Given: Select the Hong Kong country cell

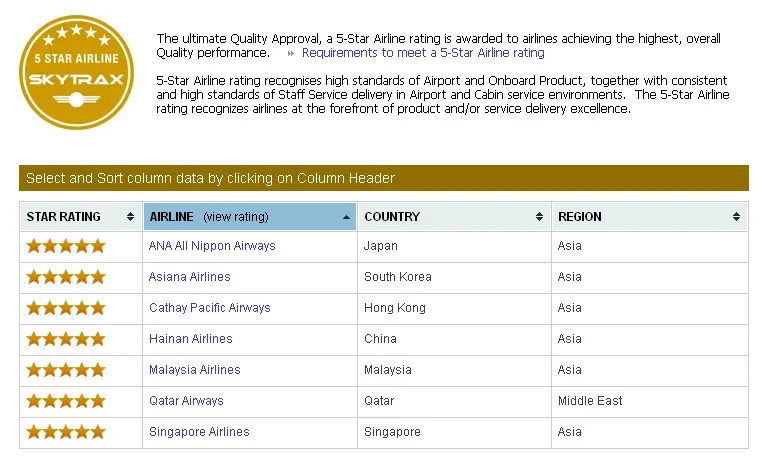Looking at the screenshot, I should pos(454,308).
